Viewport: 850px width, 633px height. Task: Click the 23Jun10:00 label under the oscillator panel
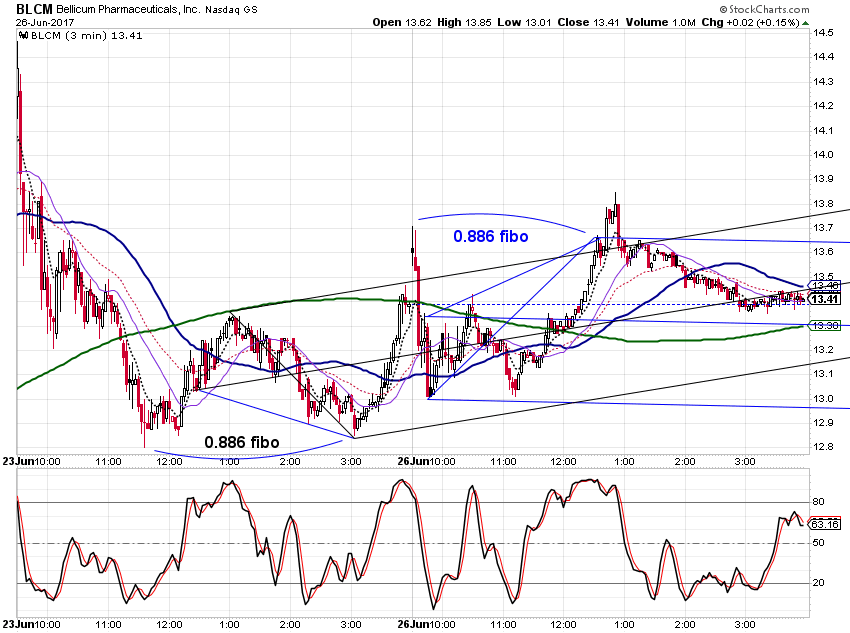[x=31, y=624]
